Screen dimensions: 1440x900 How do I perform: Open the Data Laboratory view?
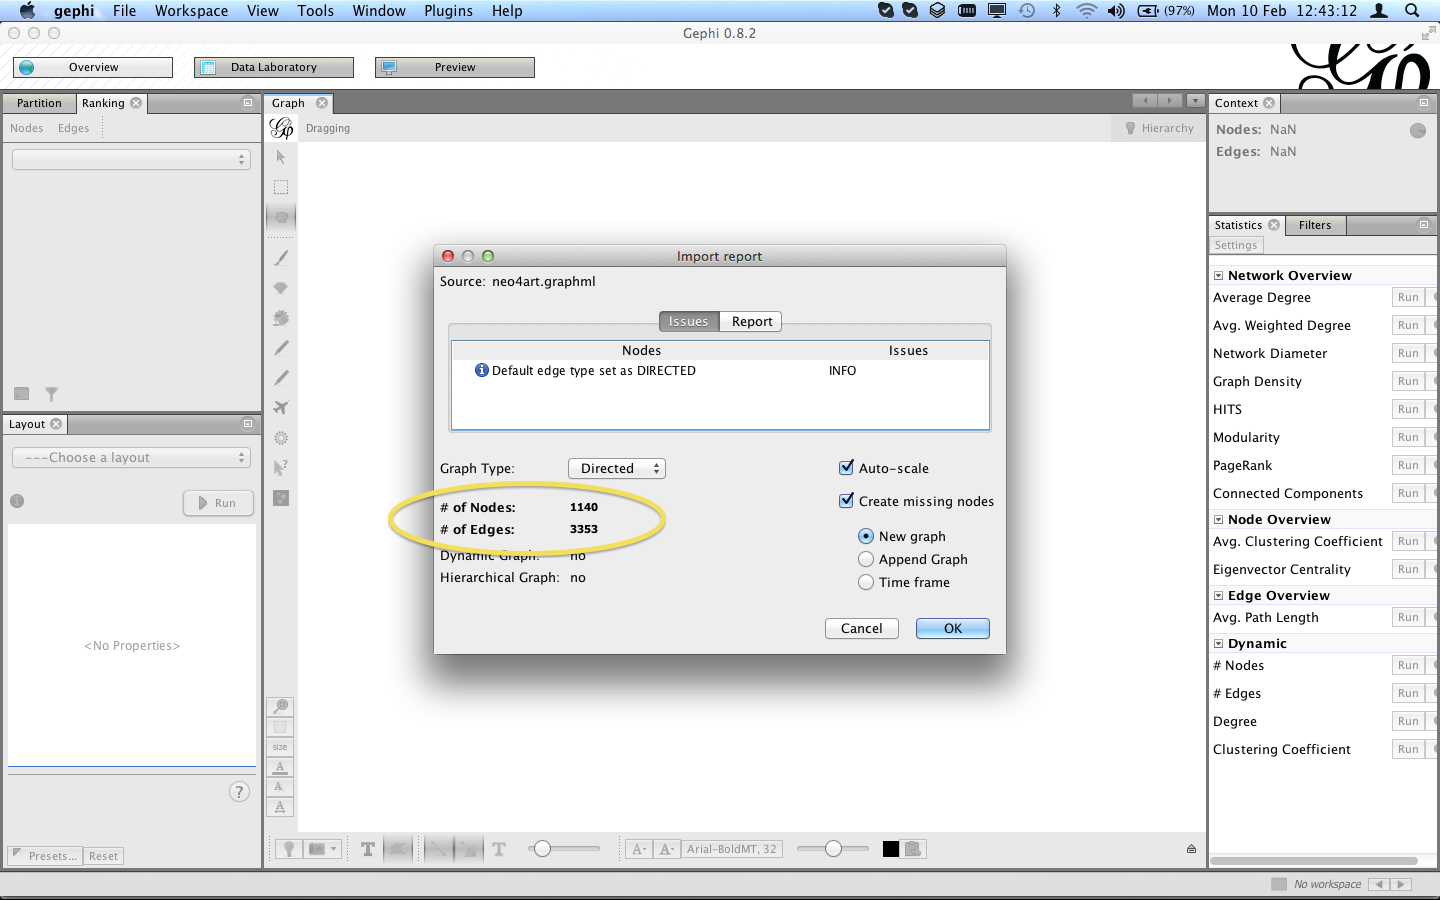point(274,67)
